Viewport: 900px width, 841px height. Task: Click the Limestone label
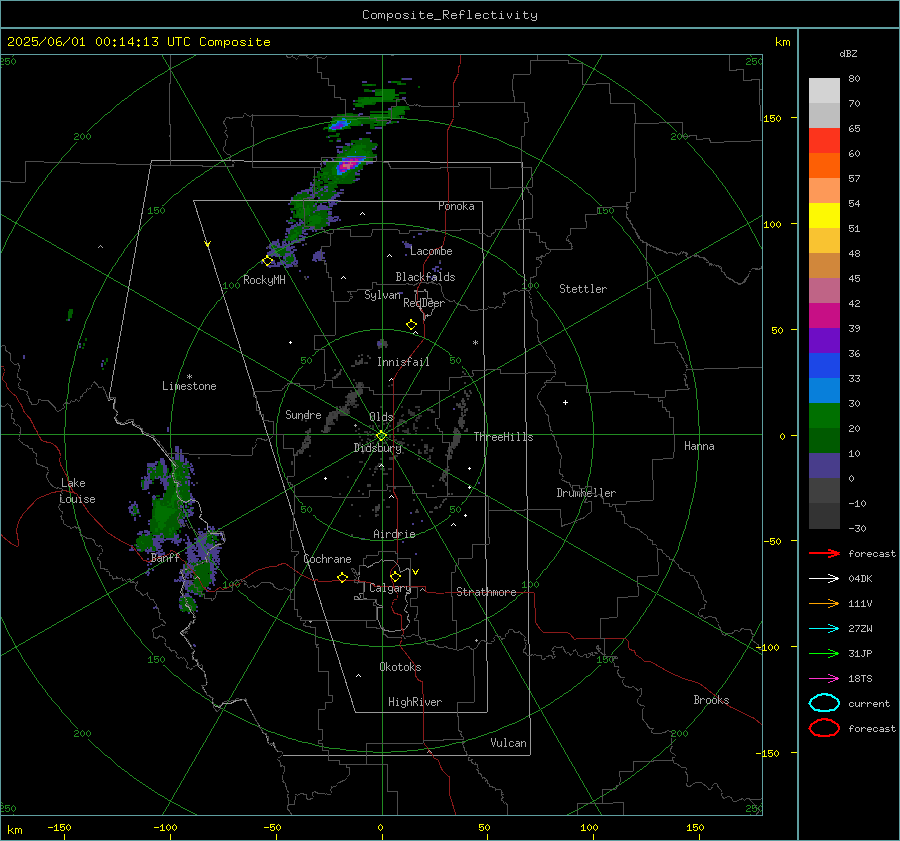[189, 386]
